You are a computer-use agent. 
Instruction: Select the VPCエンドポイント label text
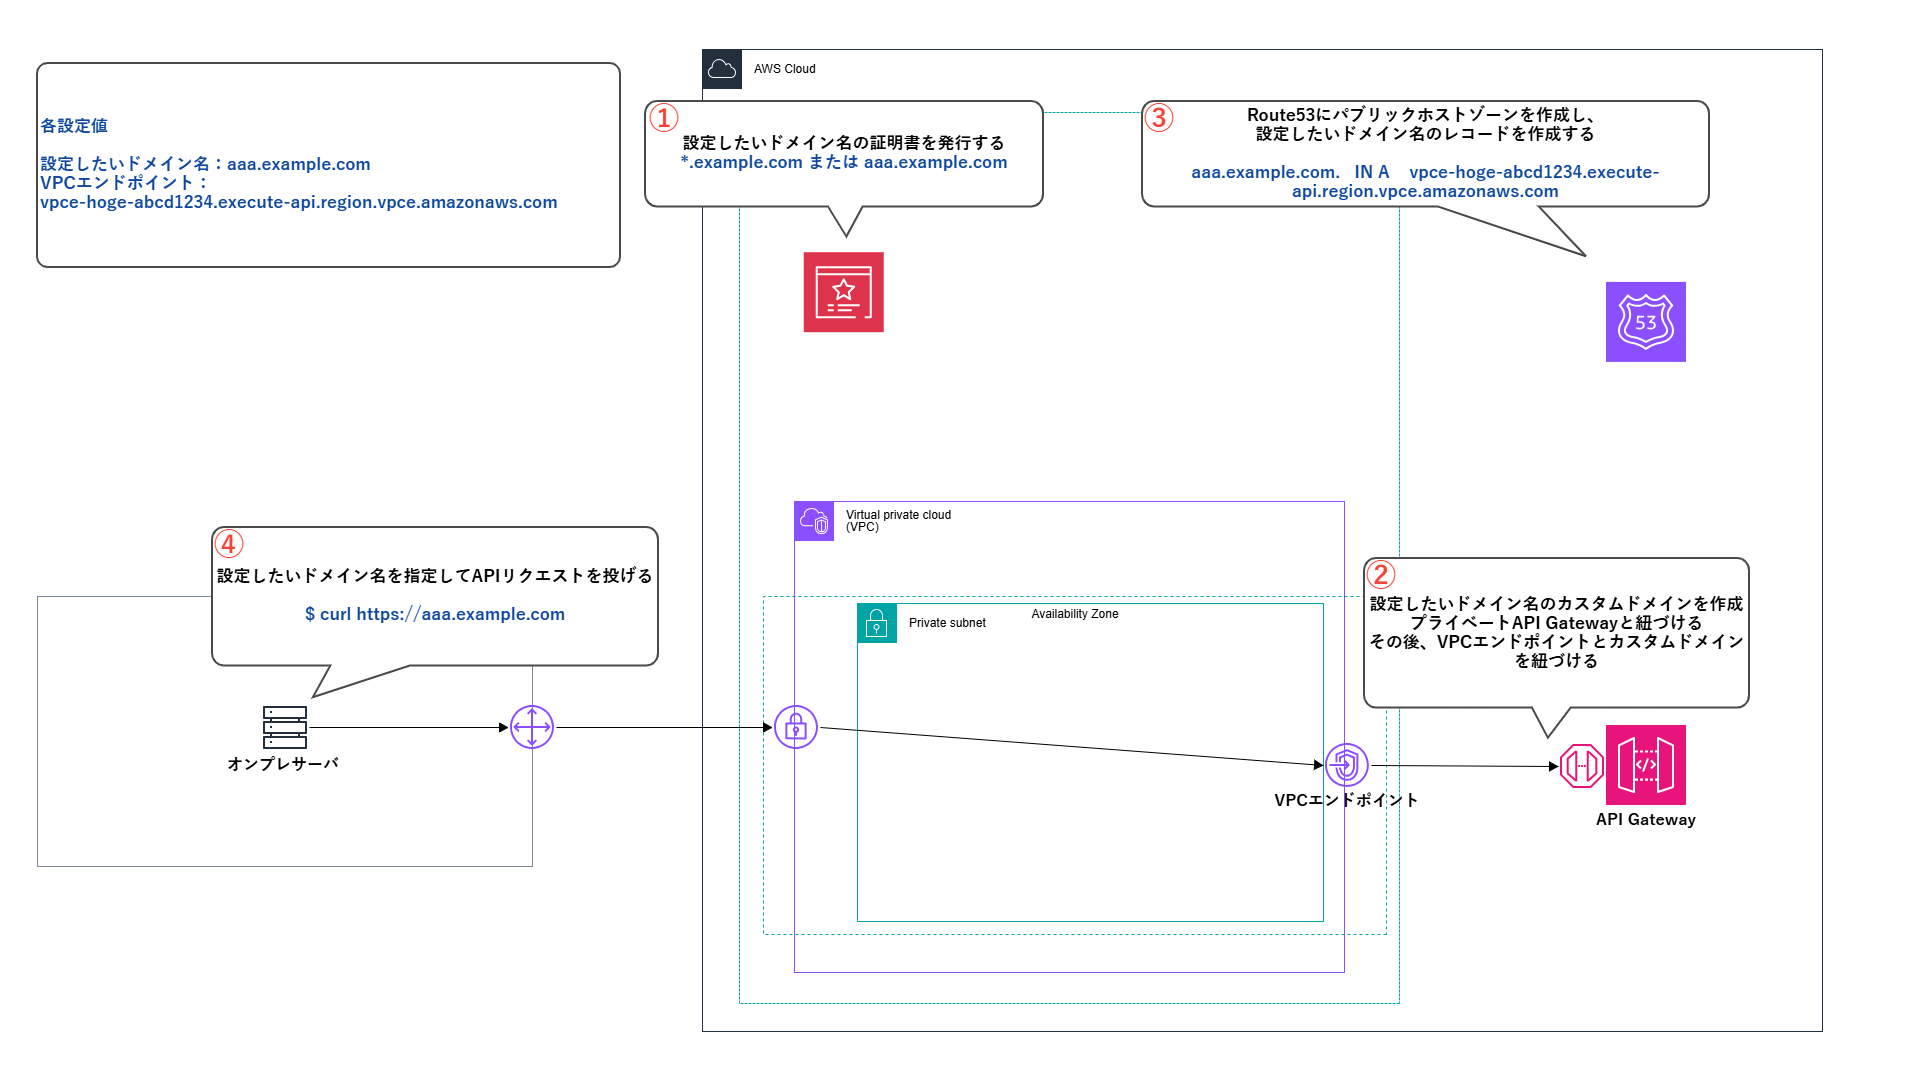[x=1346, y=800]
